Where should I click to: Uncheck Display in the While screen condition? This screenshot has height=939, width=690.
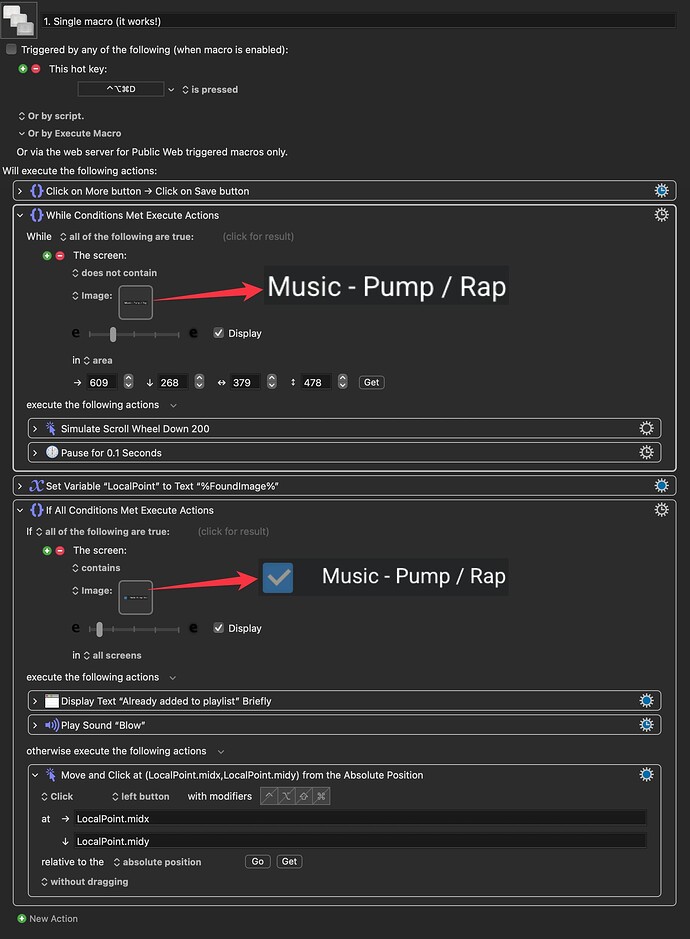point(219,334)
